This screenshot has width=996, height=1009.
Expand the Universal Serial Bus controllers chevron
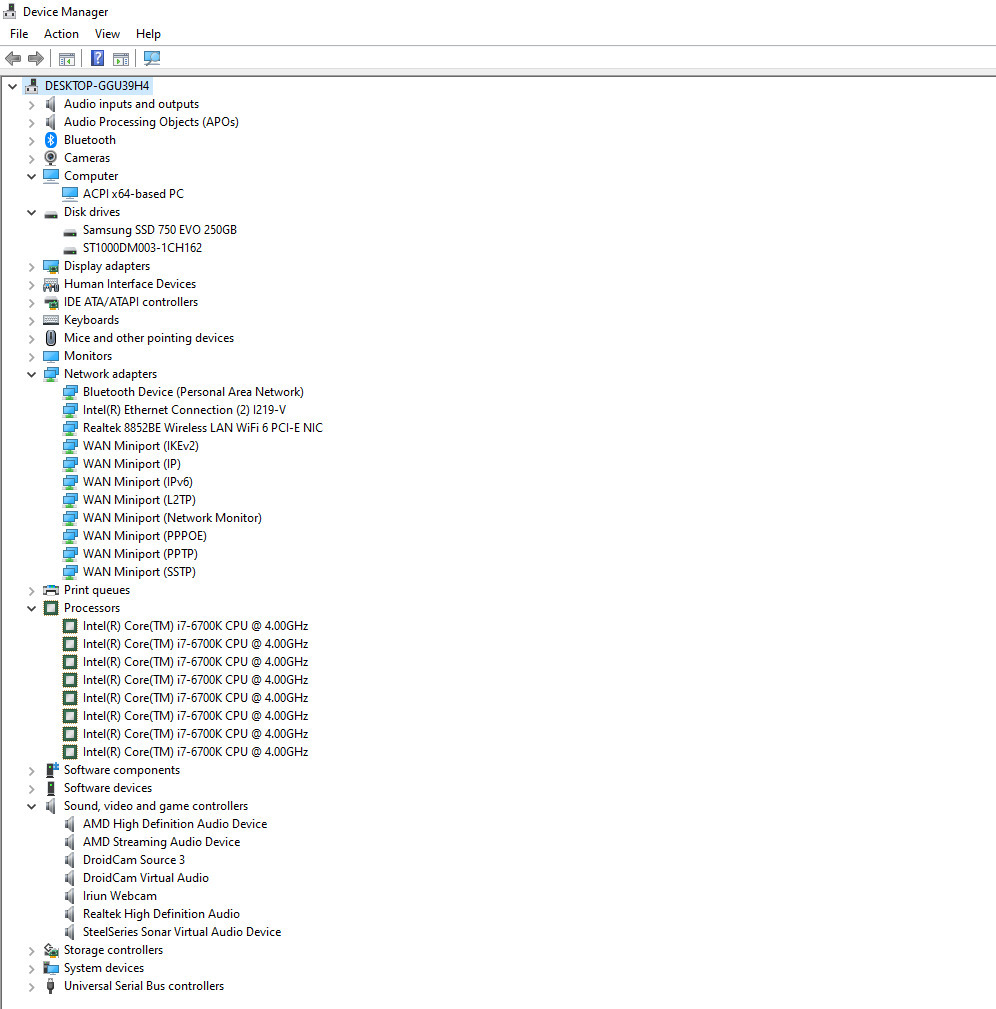pyautogui.click(x=32, y=987)
